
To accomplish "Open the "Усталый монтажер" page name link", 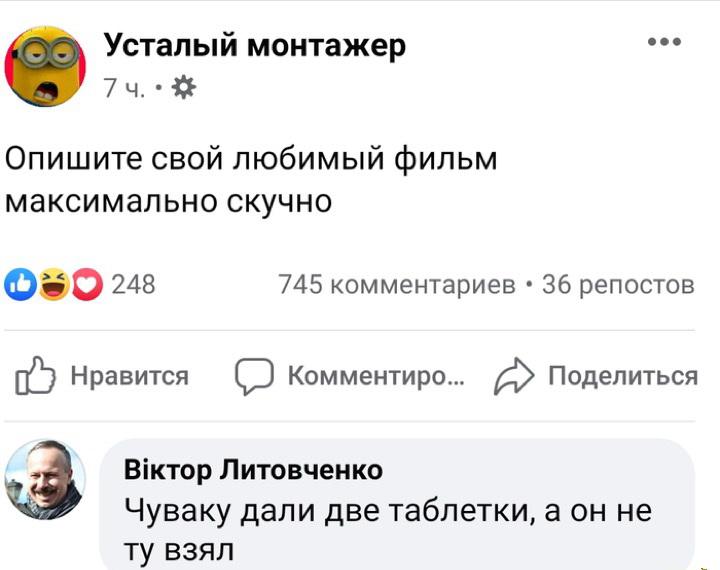I will 255,45.
